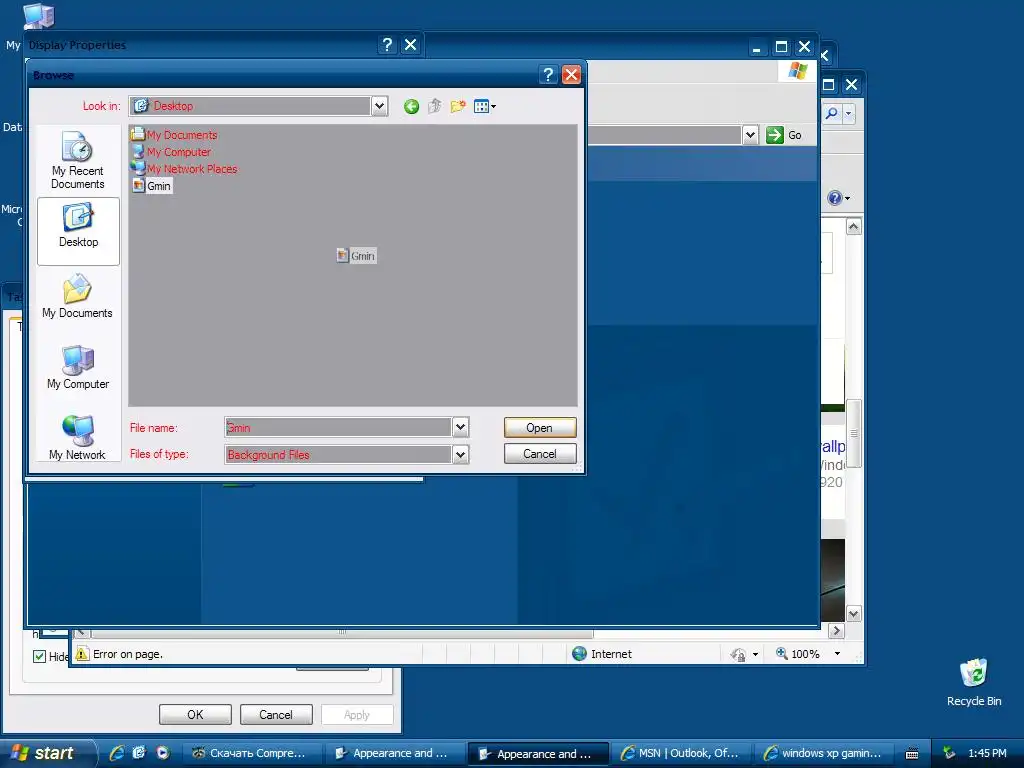This screenshot has height=768, width=1024.
Task: Click the Error on page warning icon
Action: tap(82, 654)
